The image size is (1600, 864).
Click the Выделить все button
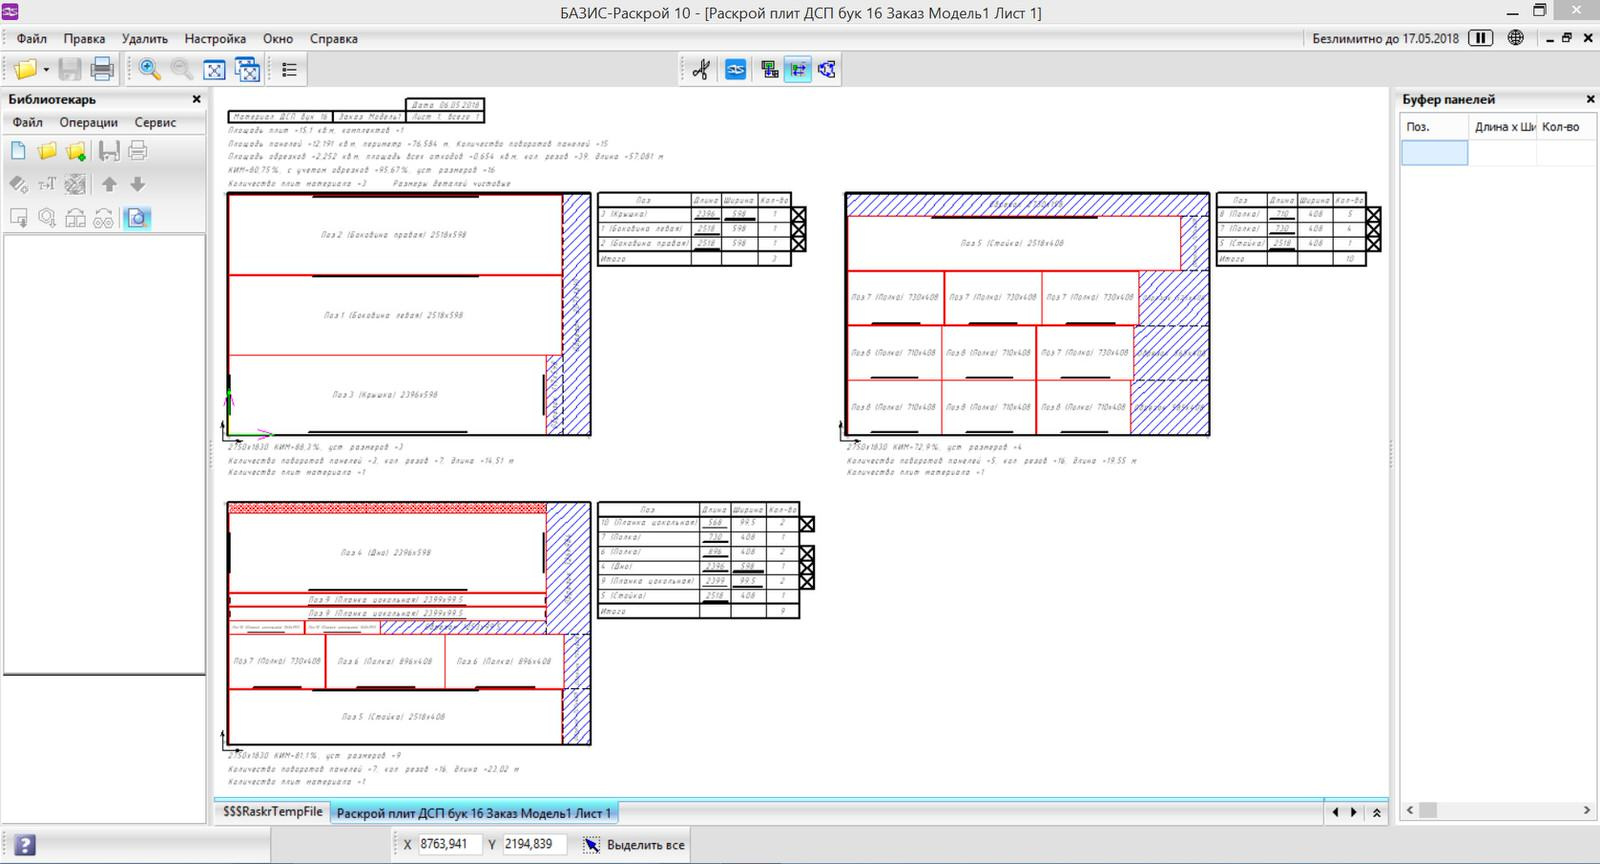[x=635, y=845]
